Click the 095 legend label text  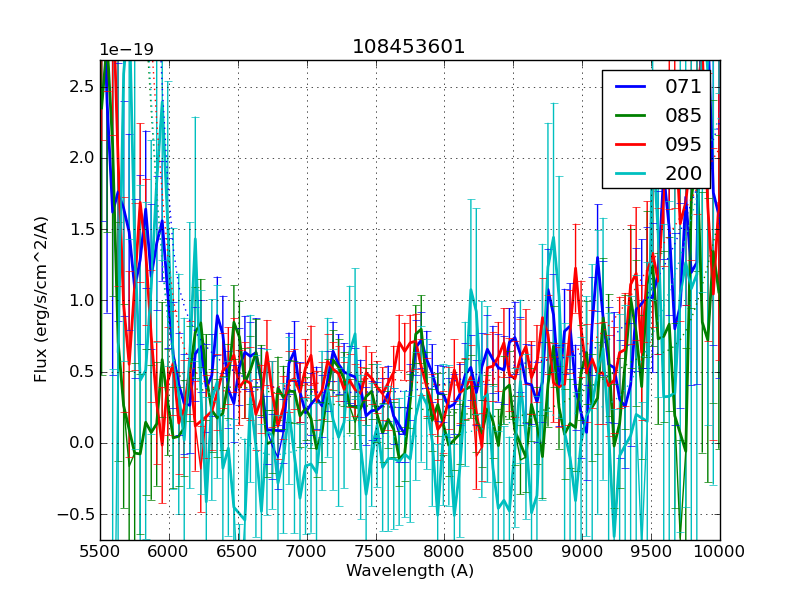pos(683,144)
